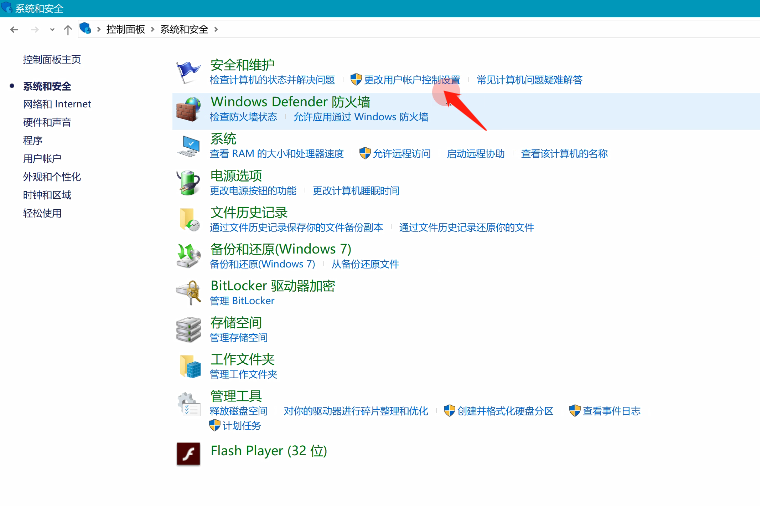Click the Windows Defender firewall brick icon
This screenshot has height=506, width=760.
pos(188,109)
